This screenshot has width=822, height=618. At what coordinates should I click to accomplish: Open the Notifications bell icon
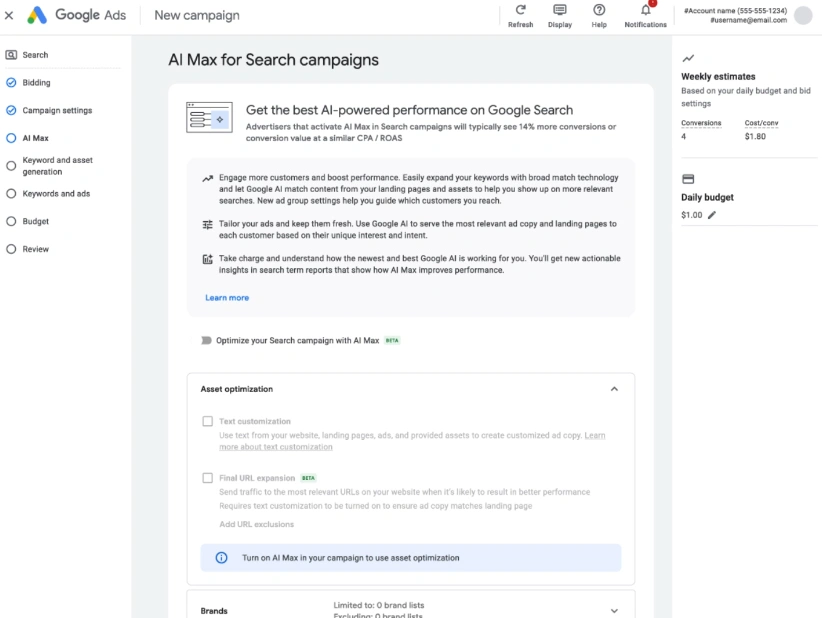point(645,10)
